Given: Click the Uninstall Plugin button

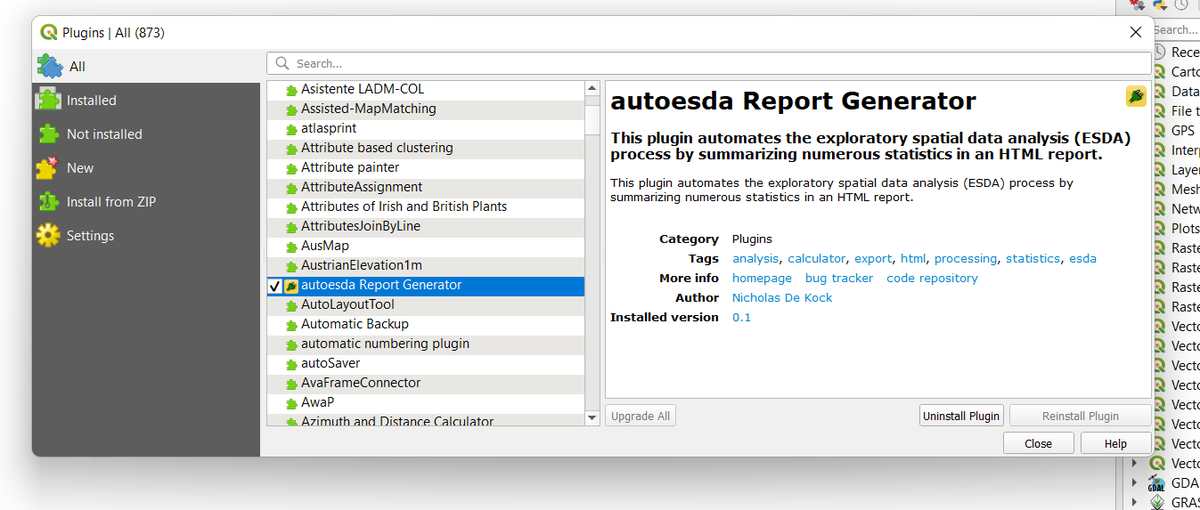Looking at the screenshot, I should click(x=961, y=416).
